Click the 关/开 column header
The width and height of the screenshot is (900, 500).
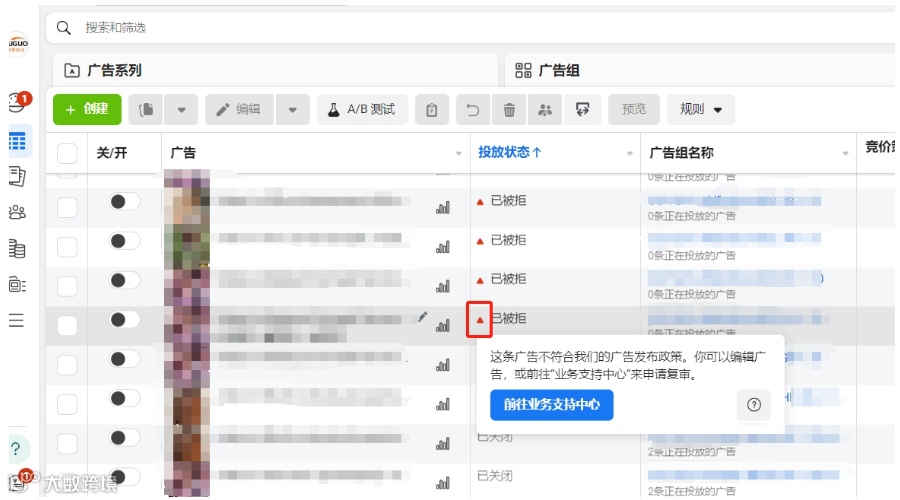111,153
